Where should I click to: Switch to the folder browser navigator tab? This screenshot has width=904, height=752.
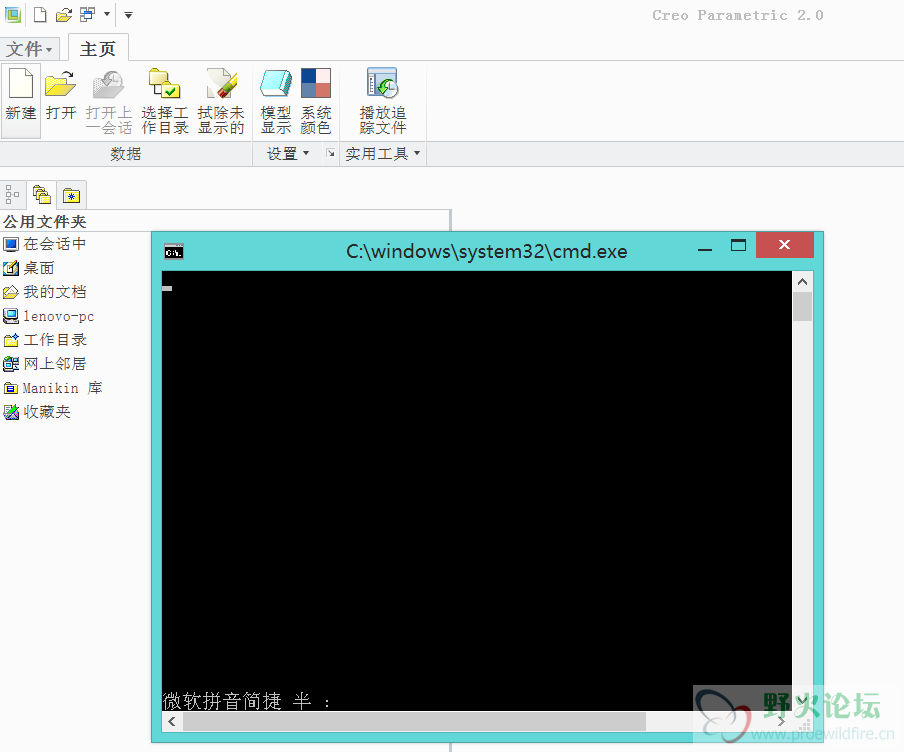42,195
